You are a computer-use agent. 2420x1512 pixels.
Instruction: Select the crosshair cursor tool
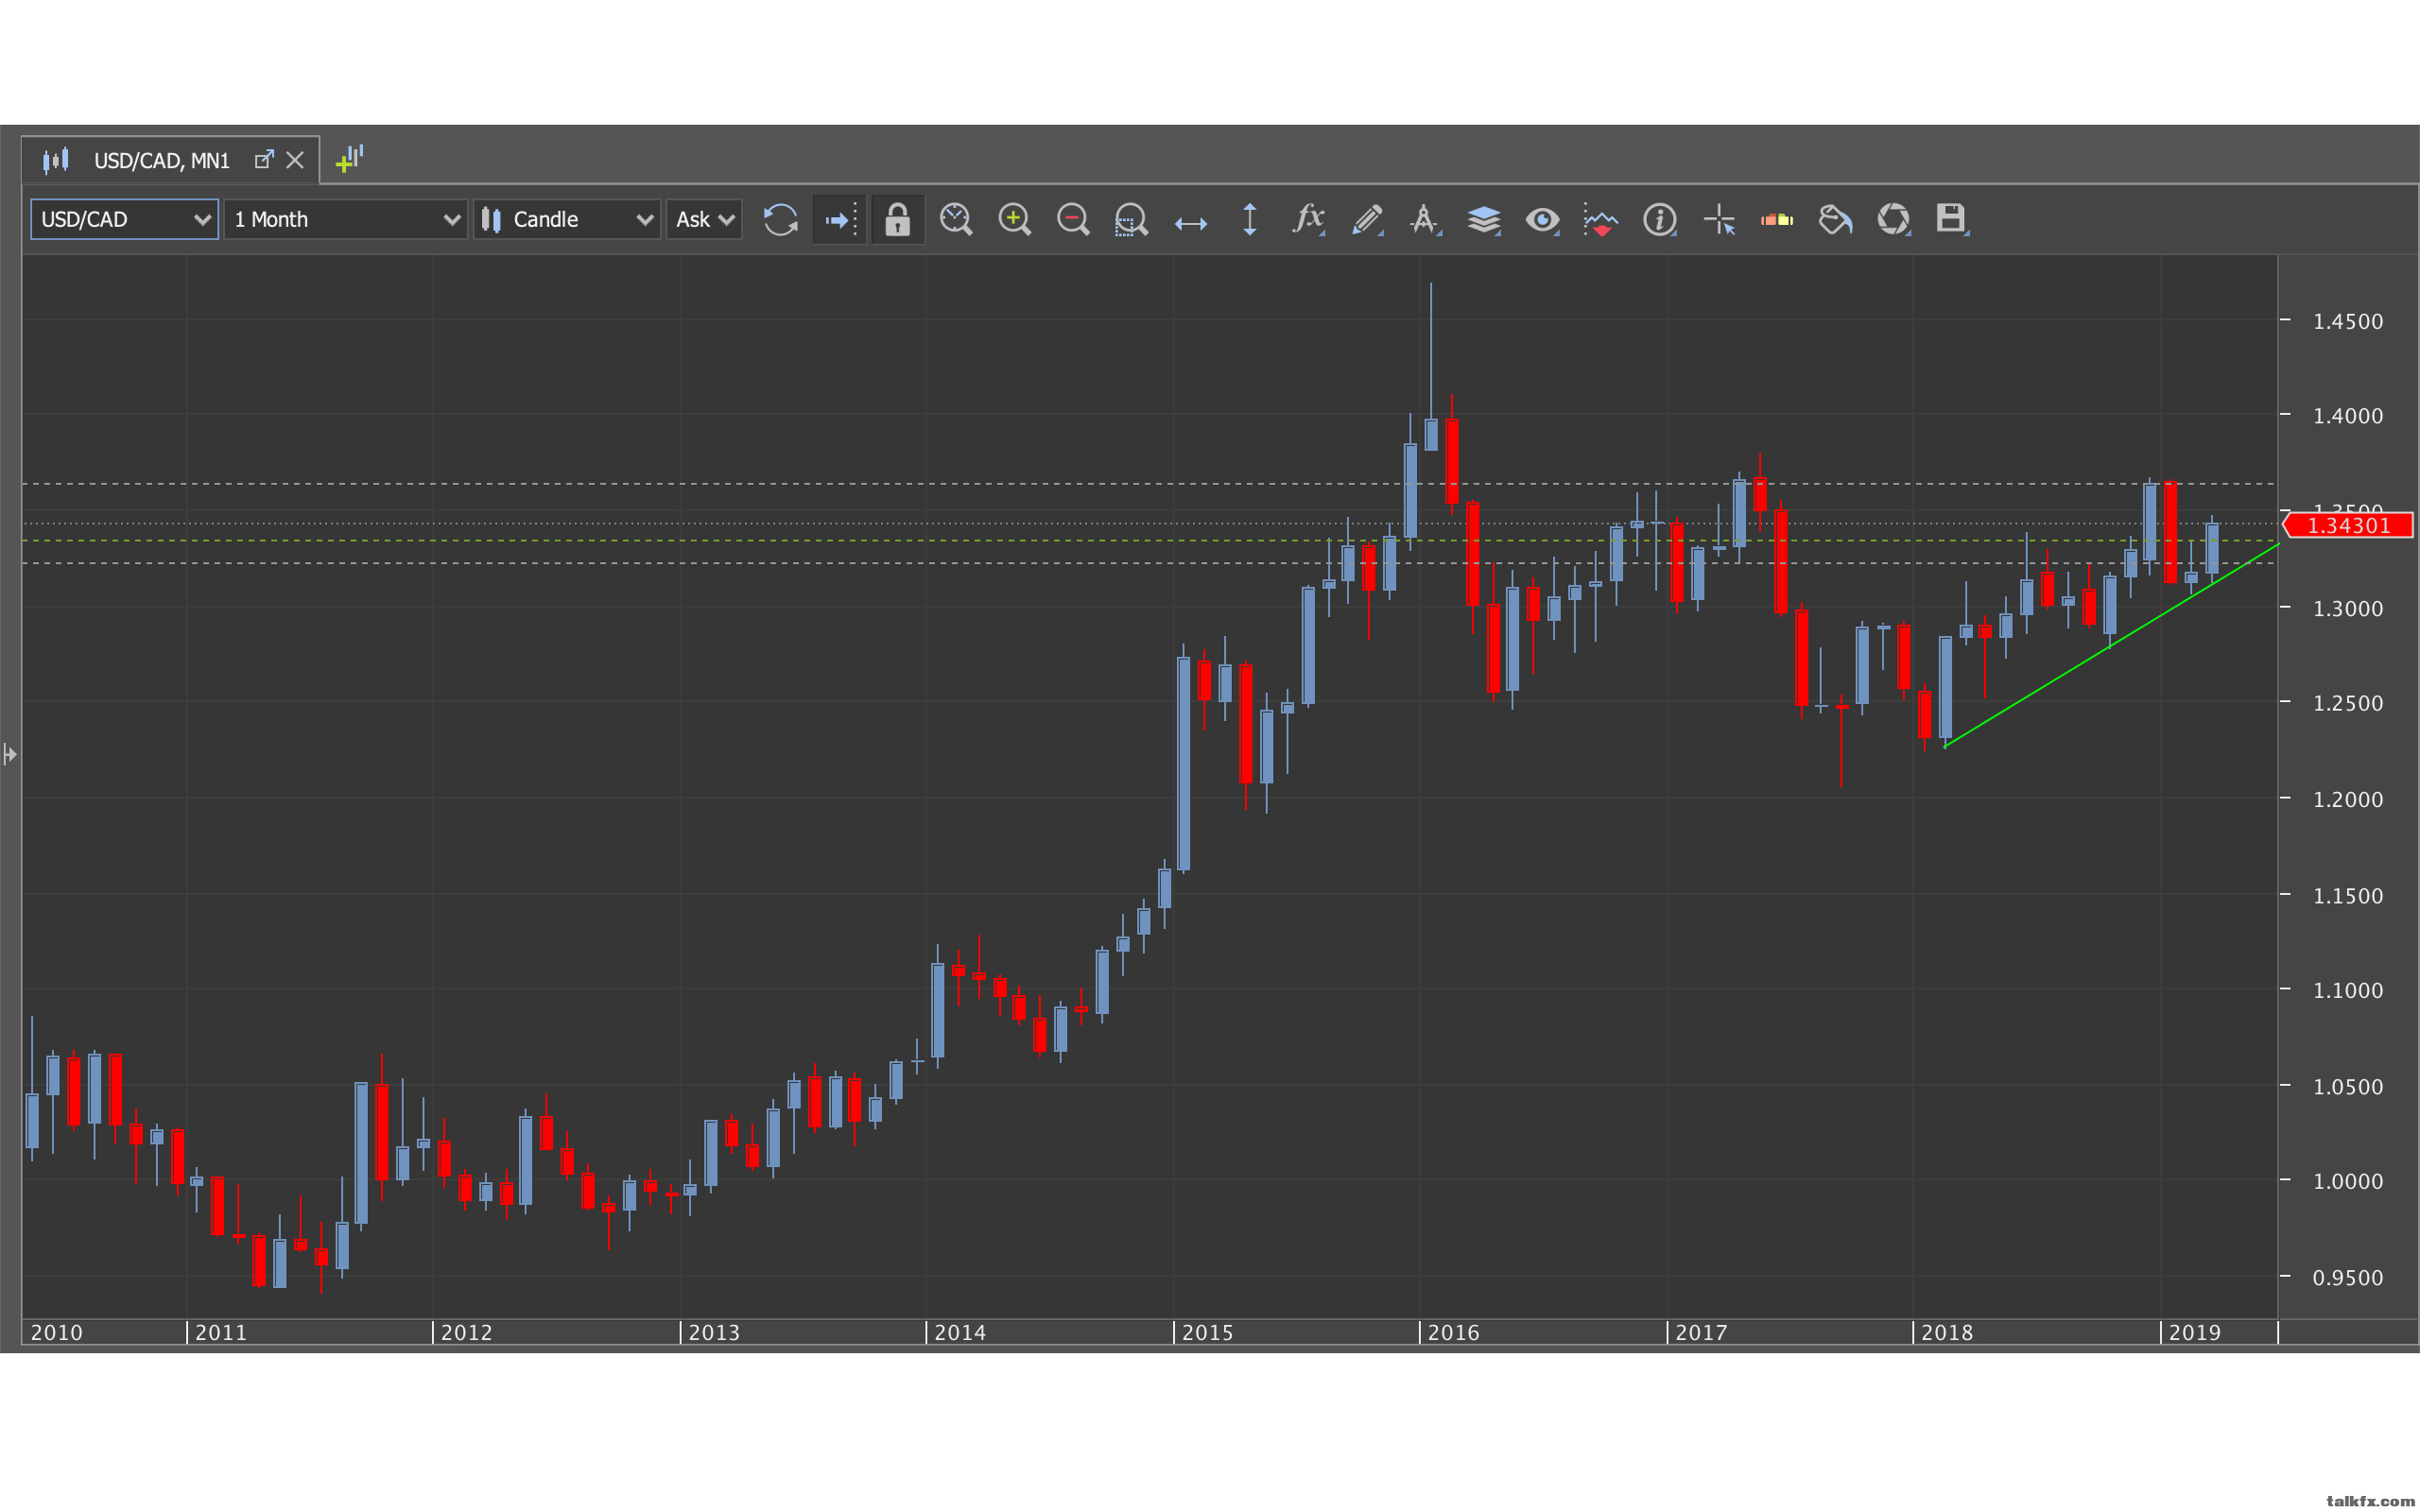[x=1719, y=219]
